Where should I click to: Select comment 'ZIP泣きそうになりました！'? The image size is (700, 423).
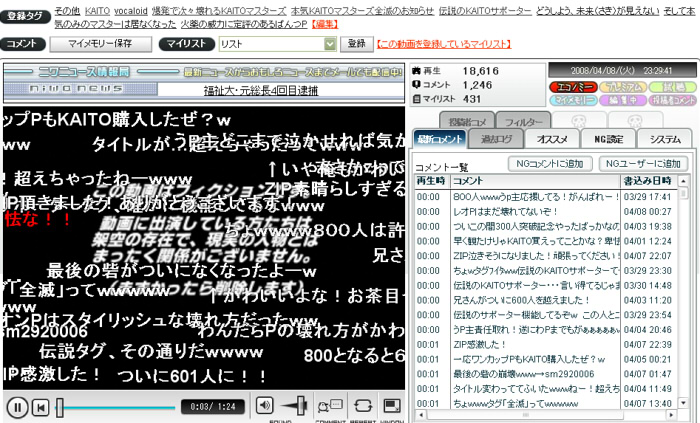click(546, 256)
